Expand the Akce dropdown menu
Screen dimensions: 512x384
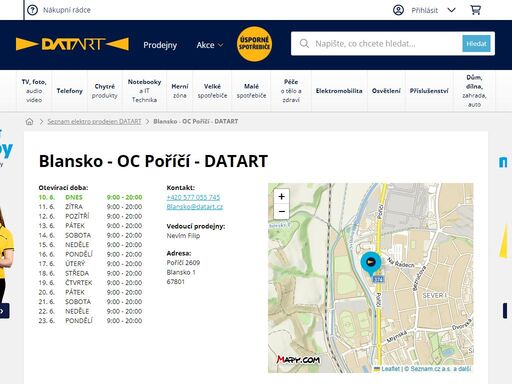click(x=209, y=45)
